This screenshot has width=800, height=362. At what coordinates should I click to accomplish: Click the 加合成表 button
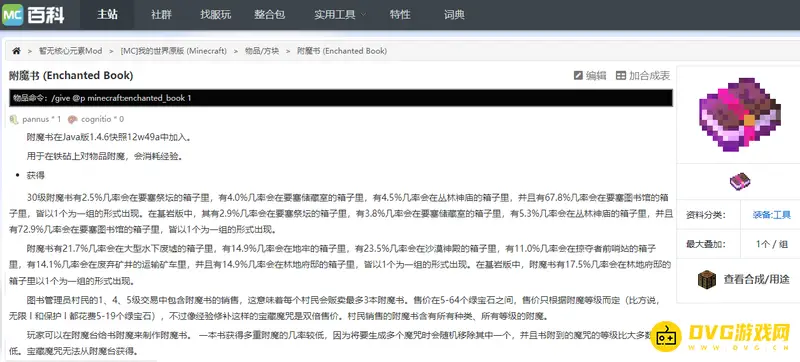tap(643, 75)
